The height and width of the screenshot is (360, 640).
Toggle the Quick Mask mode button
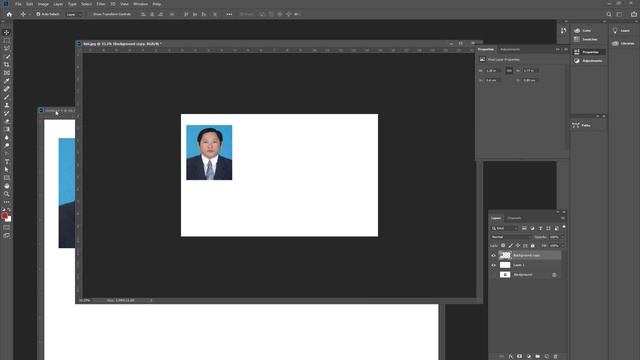7,227
